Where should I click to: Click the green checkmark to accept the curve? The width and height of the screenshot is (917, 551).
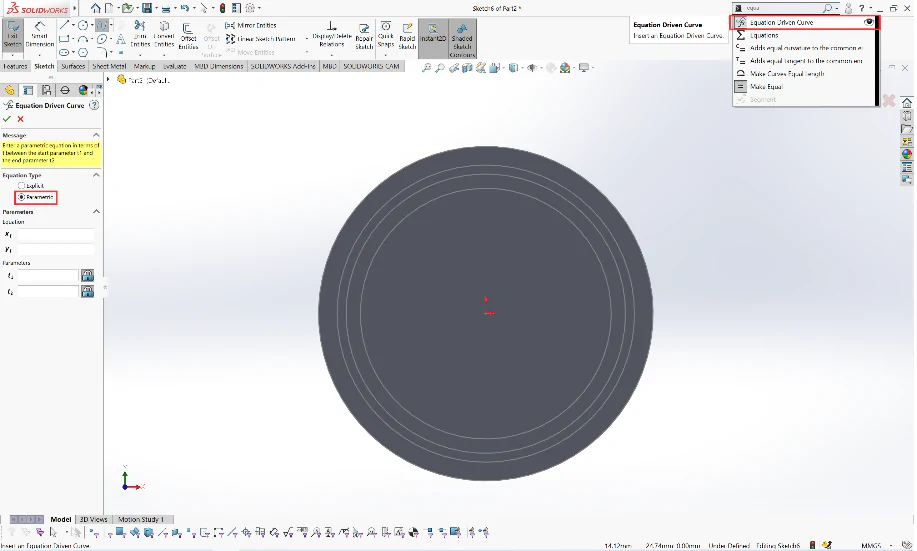pos(7,119)
